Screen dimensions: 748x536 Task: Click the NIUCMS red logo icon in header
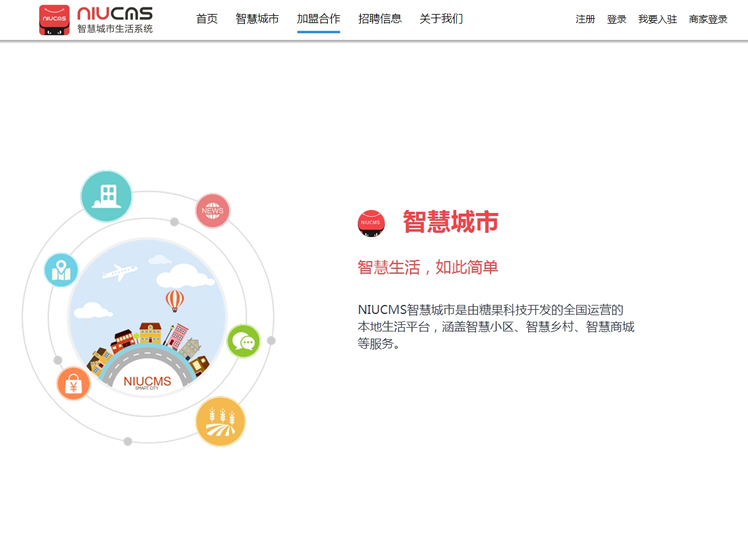[54, 20]
